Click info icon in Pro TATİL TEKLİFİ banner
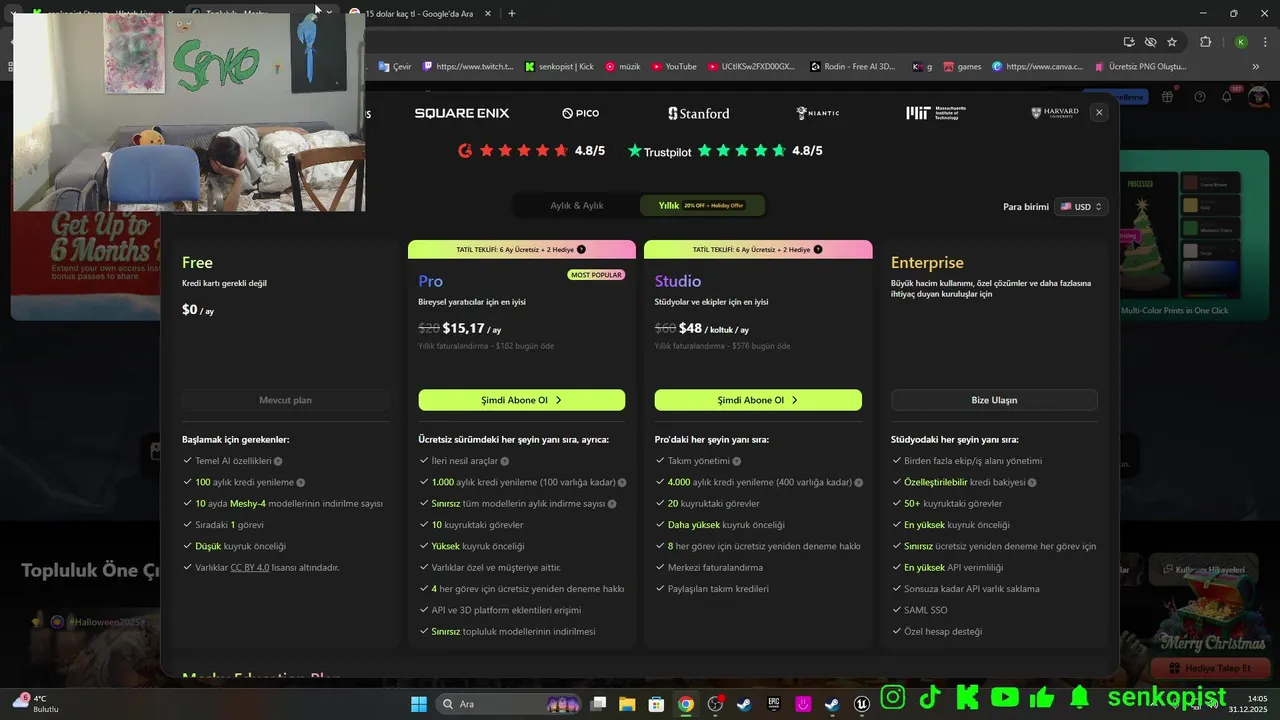Viewport: 1280px width, 720px height. click(581, 249)
